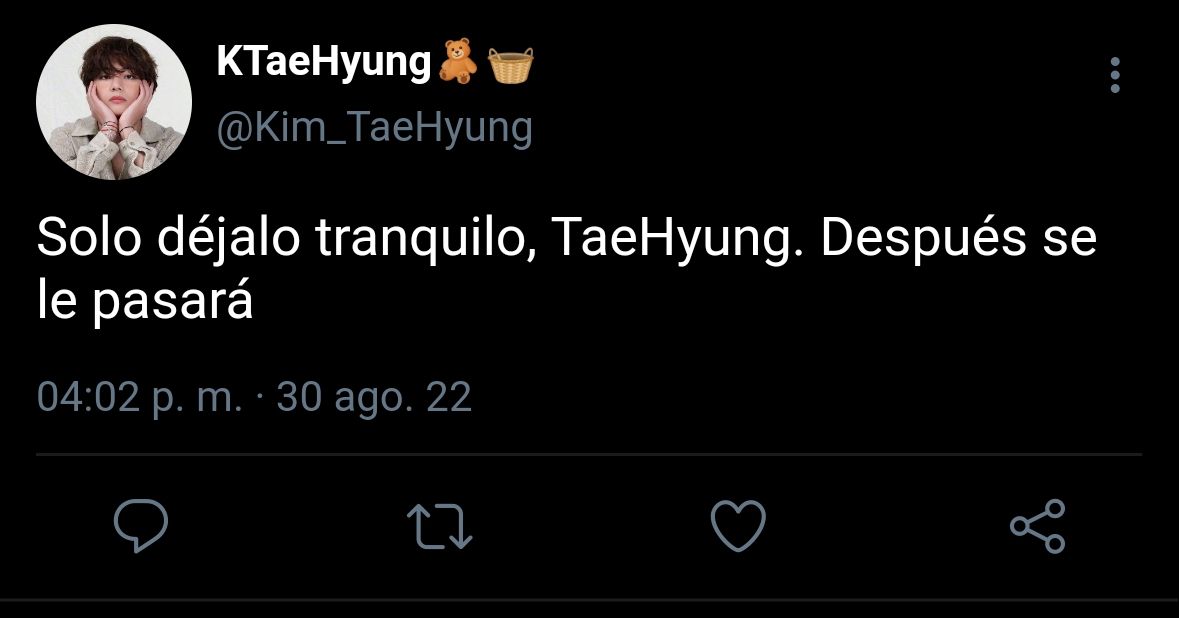Open the round profile picture avatar
This screenshot has width=1179, height=618.
tap(114, 101)
